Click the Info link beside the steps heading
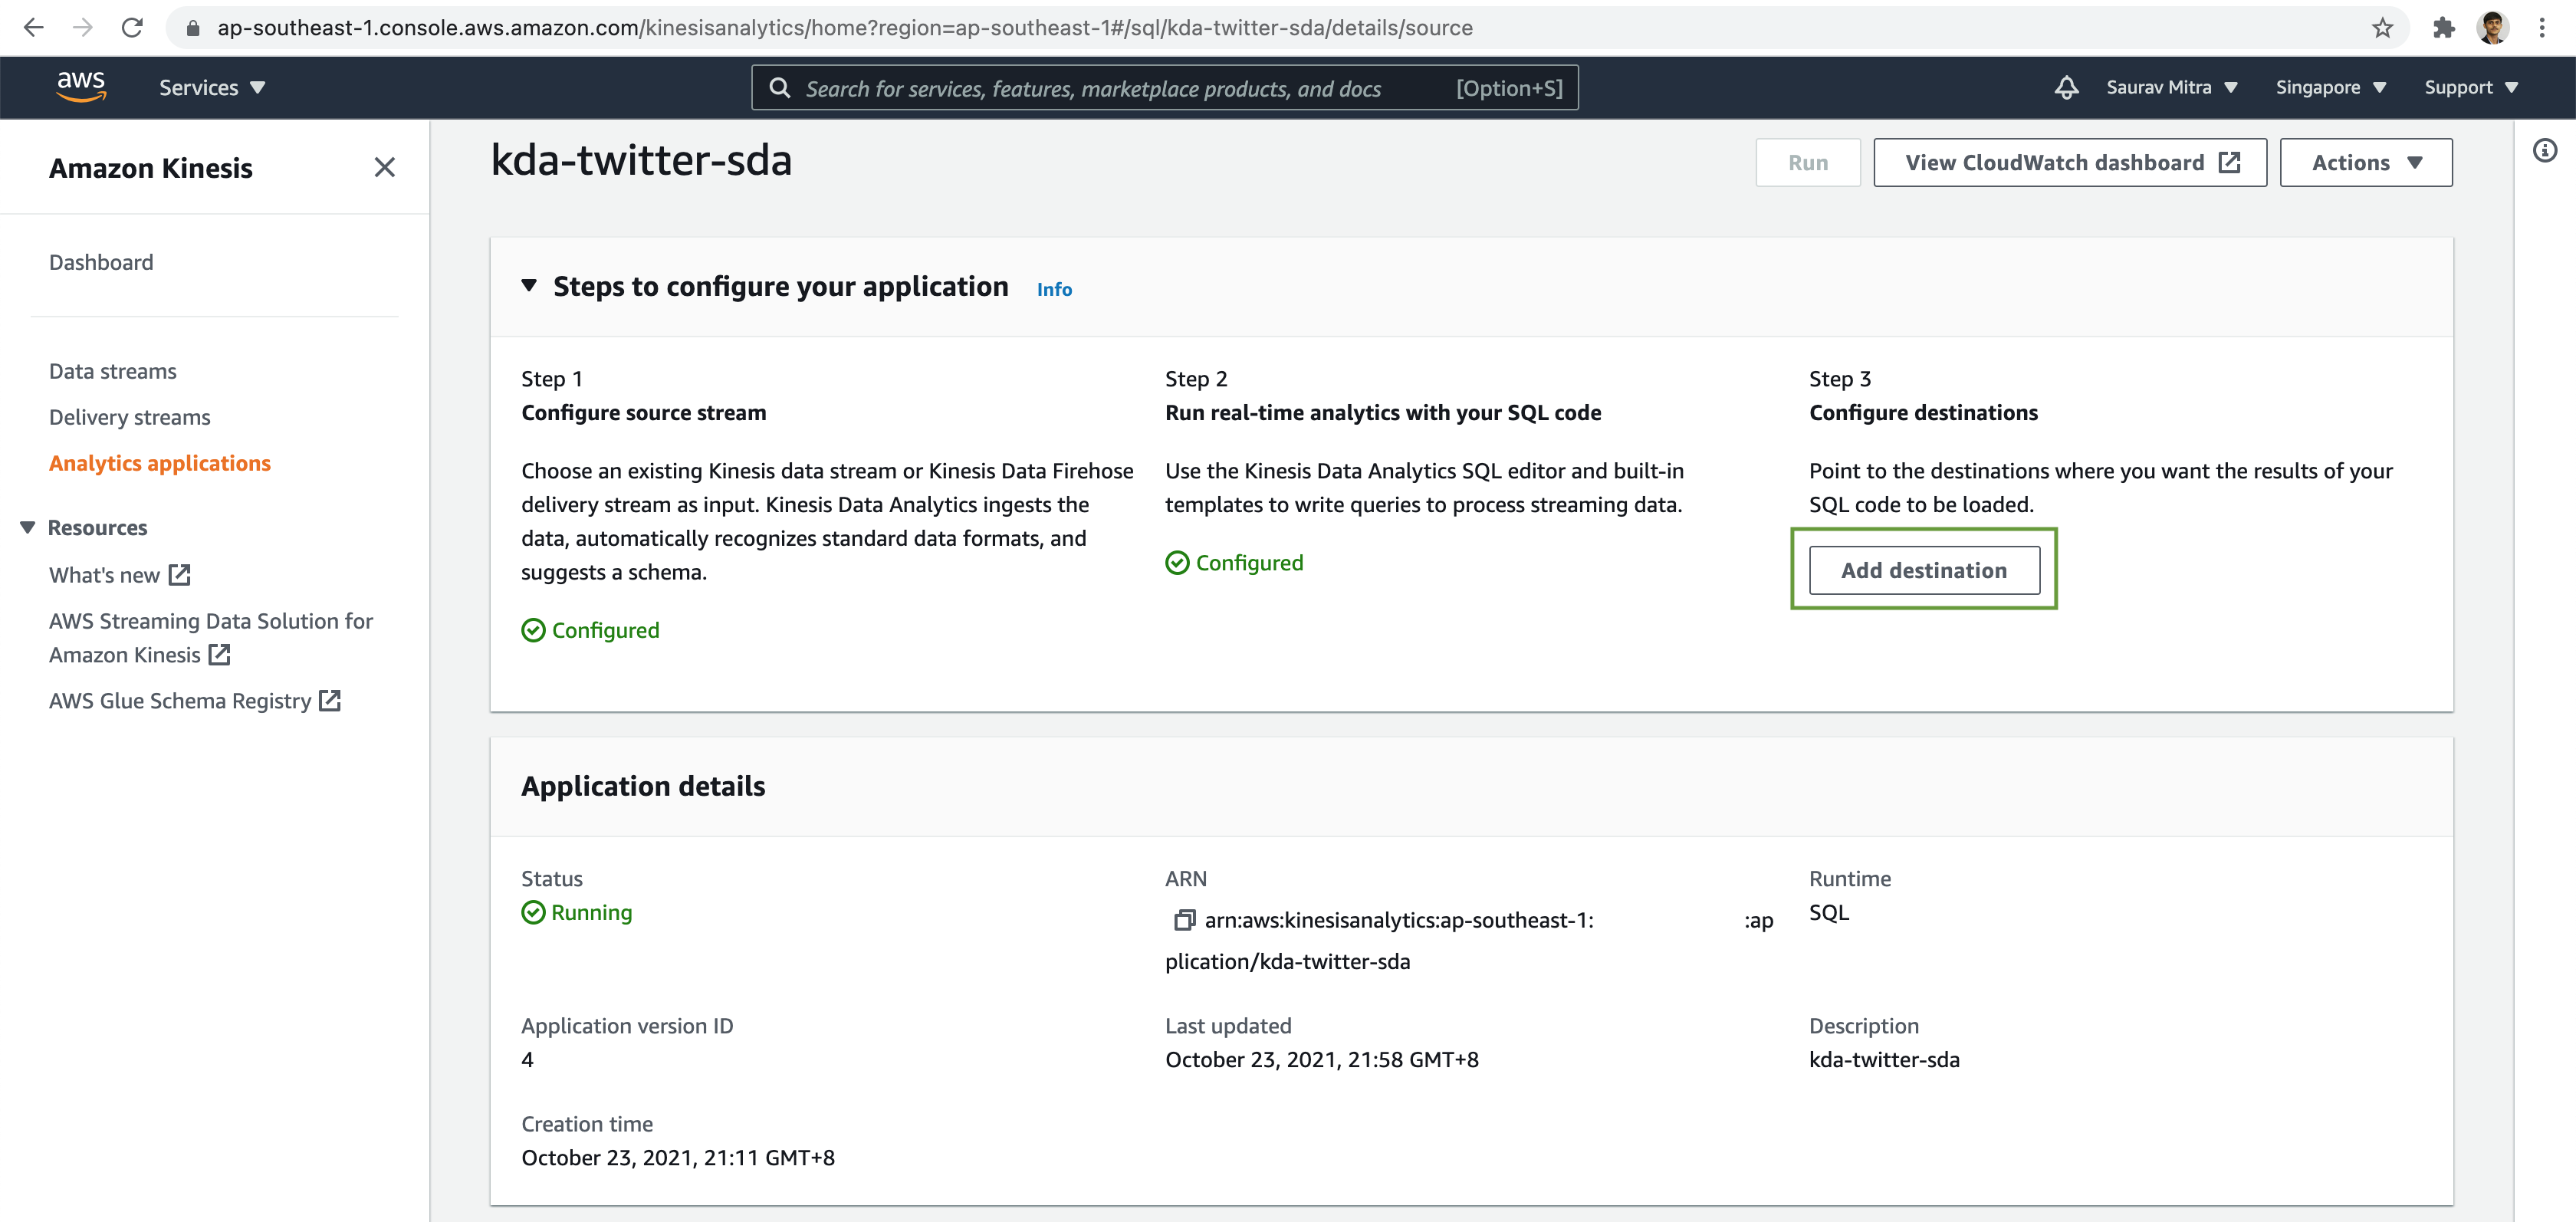The height and width of the screenshot is (1222, 2576). coord(1054,289)
